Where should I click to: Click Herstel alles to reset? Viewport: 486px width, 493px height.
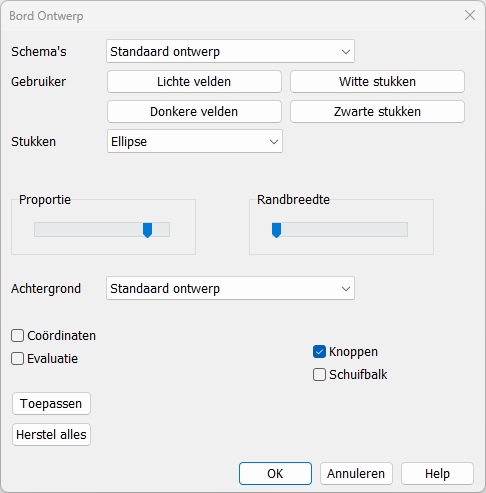click(51, 434)
